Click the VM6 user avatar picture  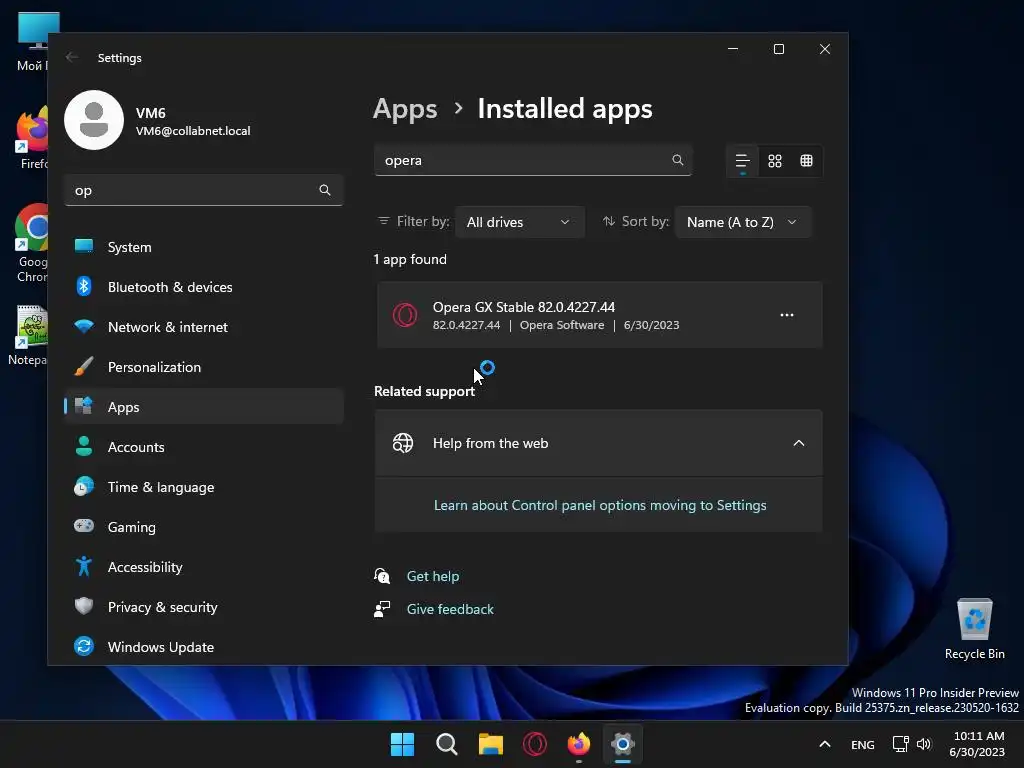point(94,120)
